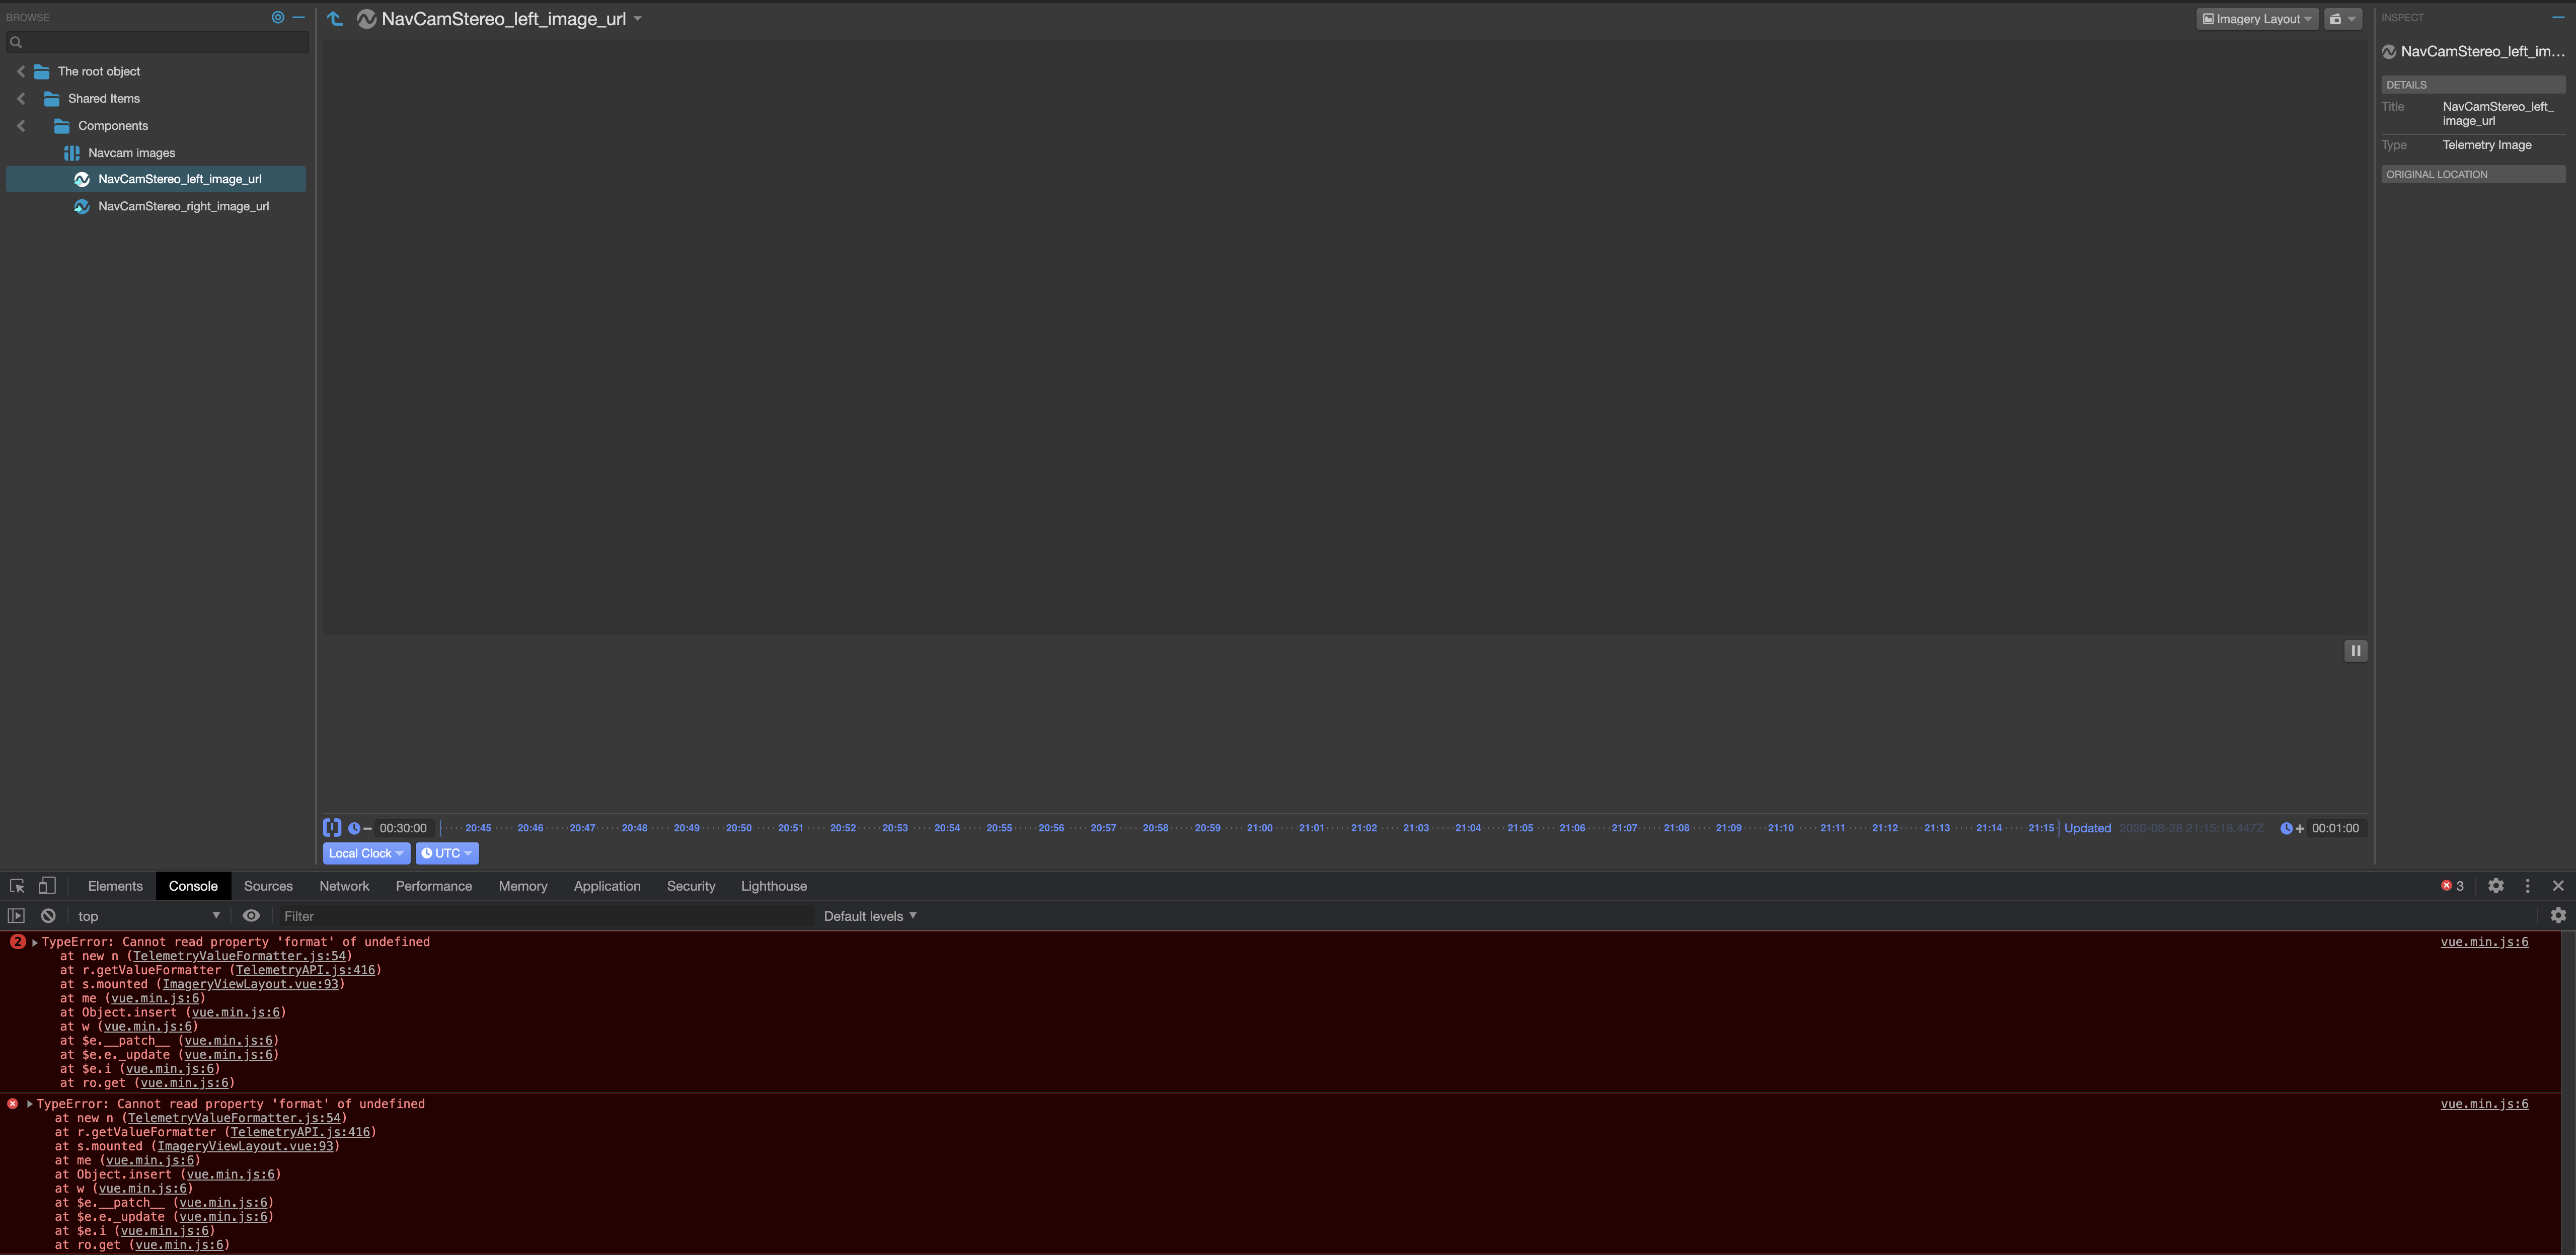
Task: Click the DevTools inspect element cursor icon
Action: coord(17,886)
